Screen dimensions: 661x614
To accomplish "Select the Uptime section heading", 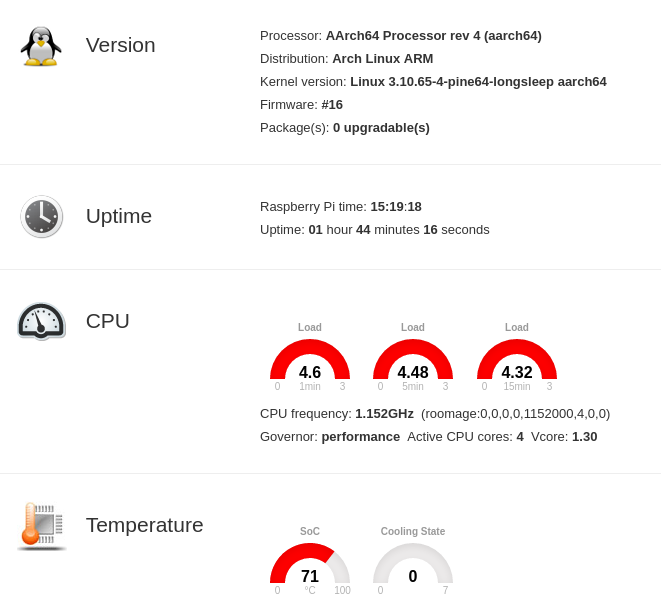I will point(119,216).
